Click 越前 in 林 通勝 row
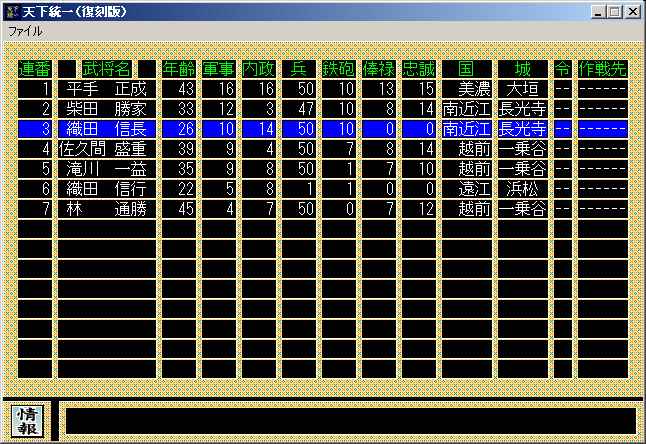Image resolution: width=646 pixels, height=444 pixels. coord(467,209)
